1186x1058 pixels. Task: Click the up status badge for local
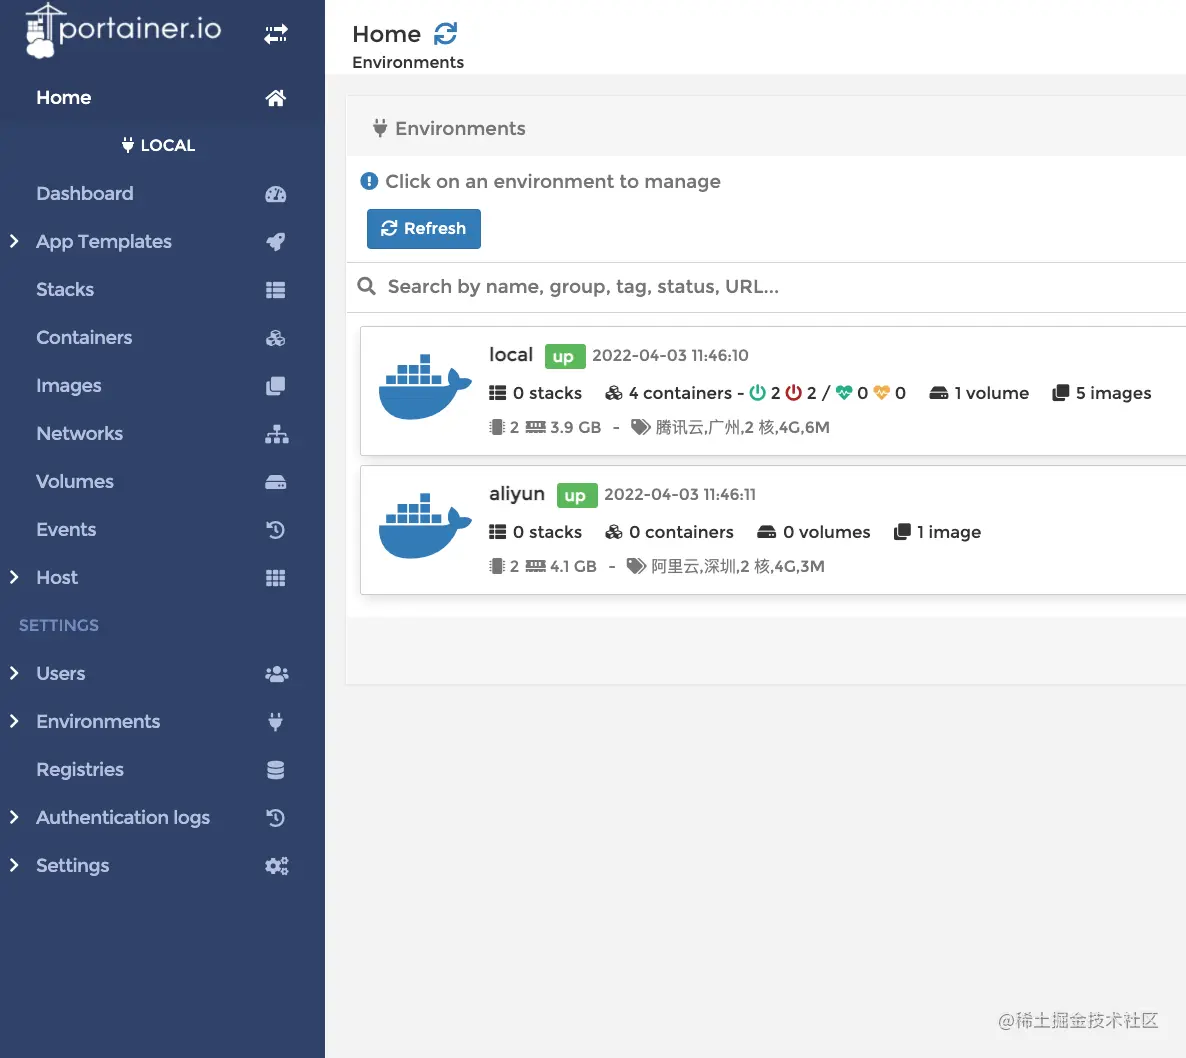tap(565, 356)
